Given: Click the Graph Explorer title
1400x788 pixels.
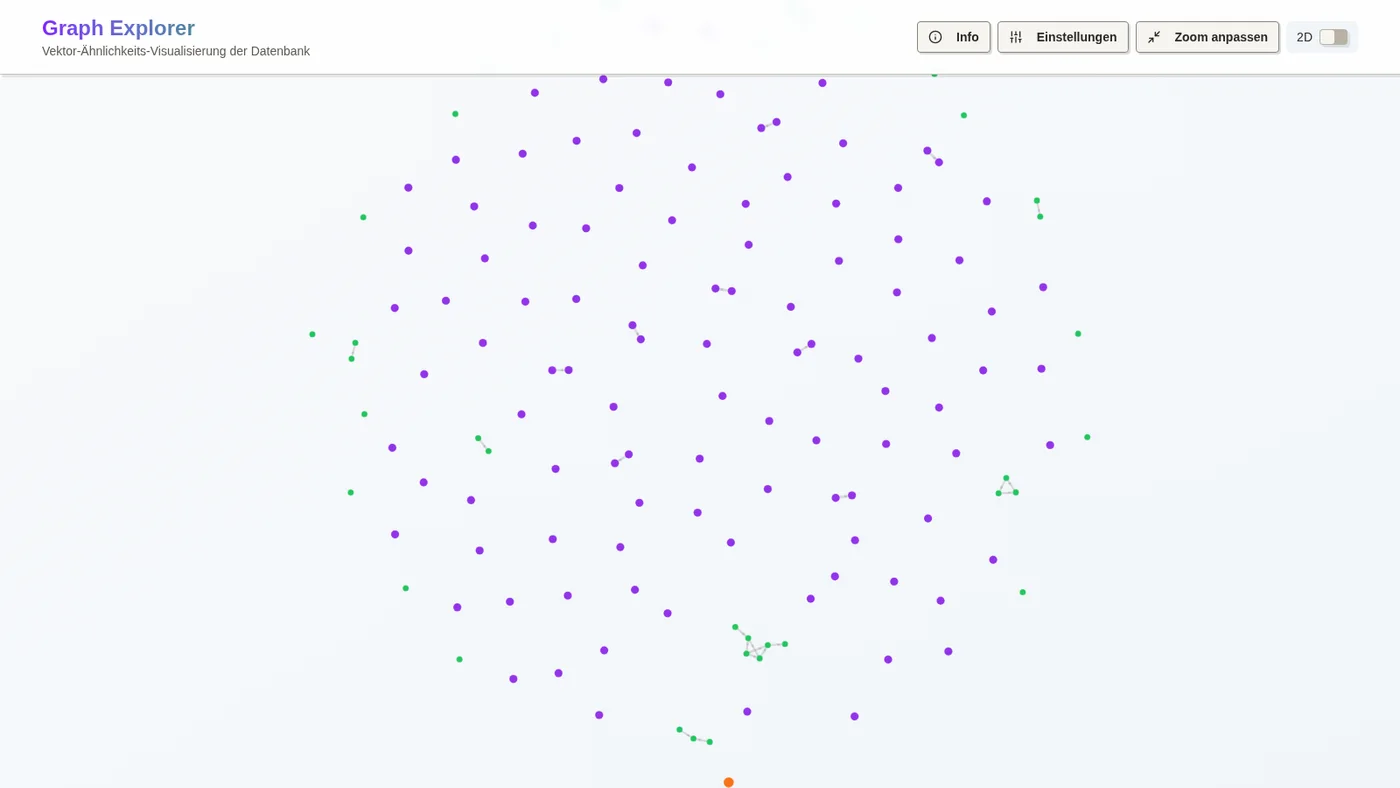Looking at the screenshot, I should 118,28.
